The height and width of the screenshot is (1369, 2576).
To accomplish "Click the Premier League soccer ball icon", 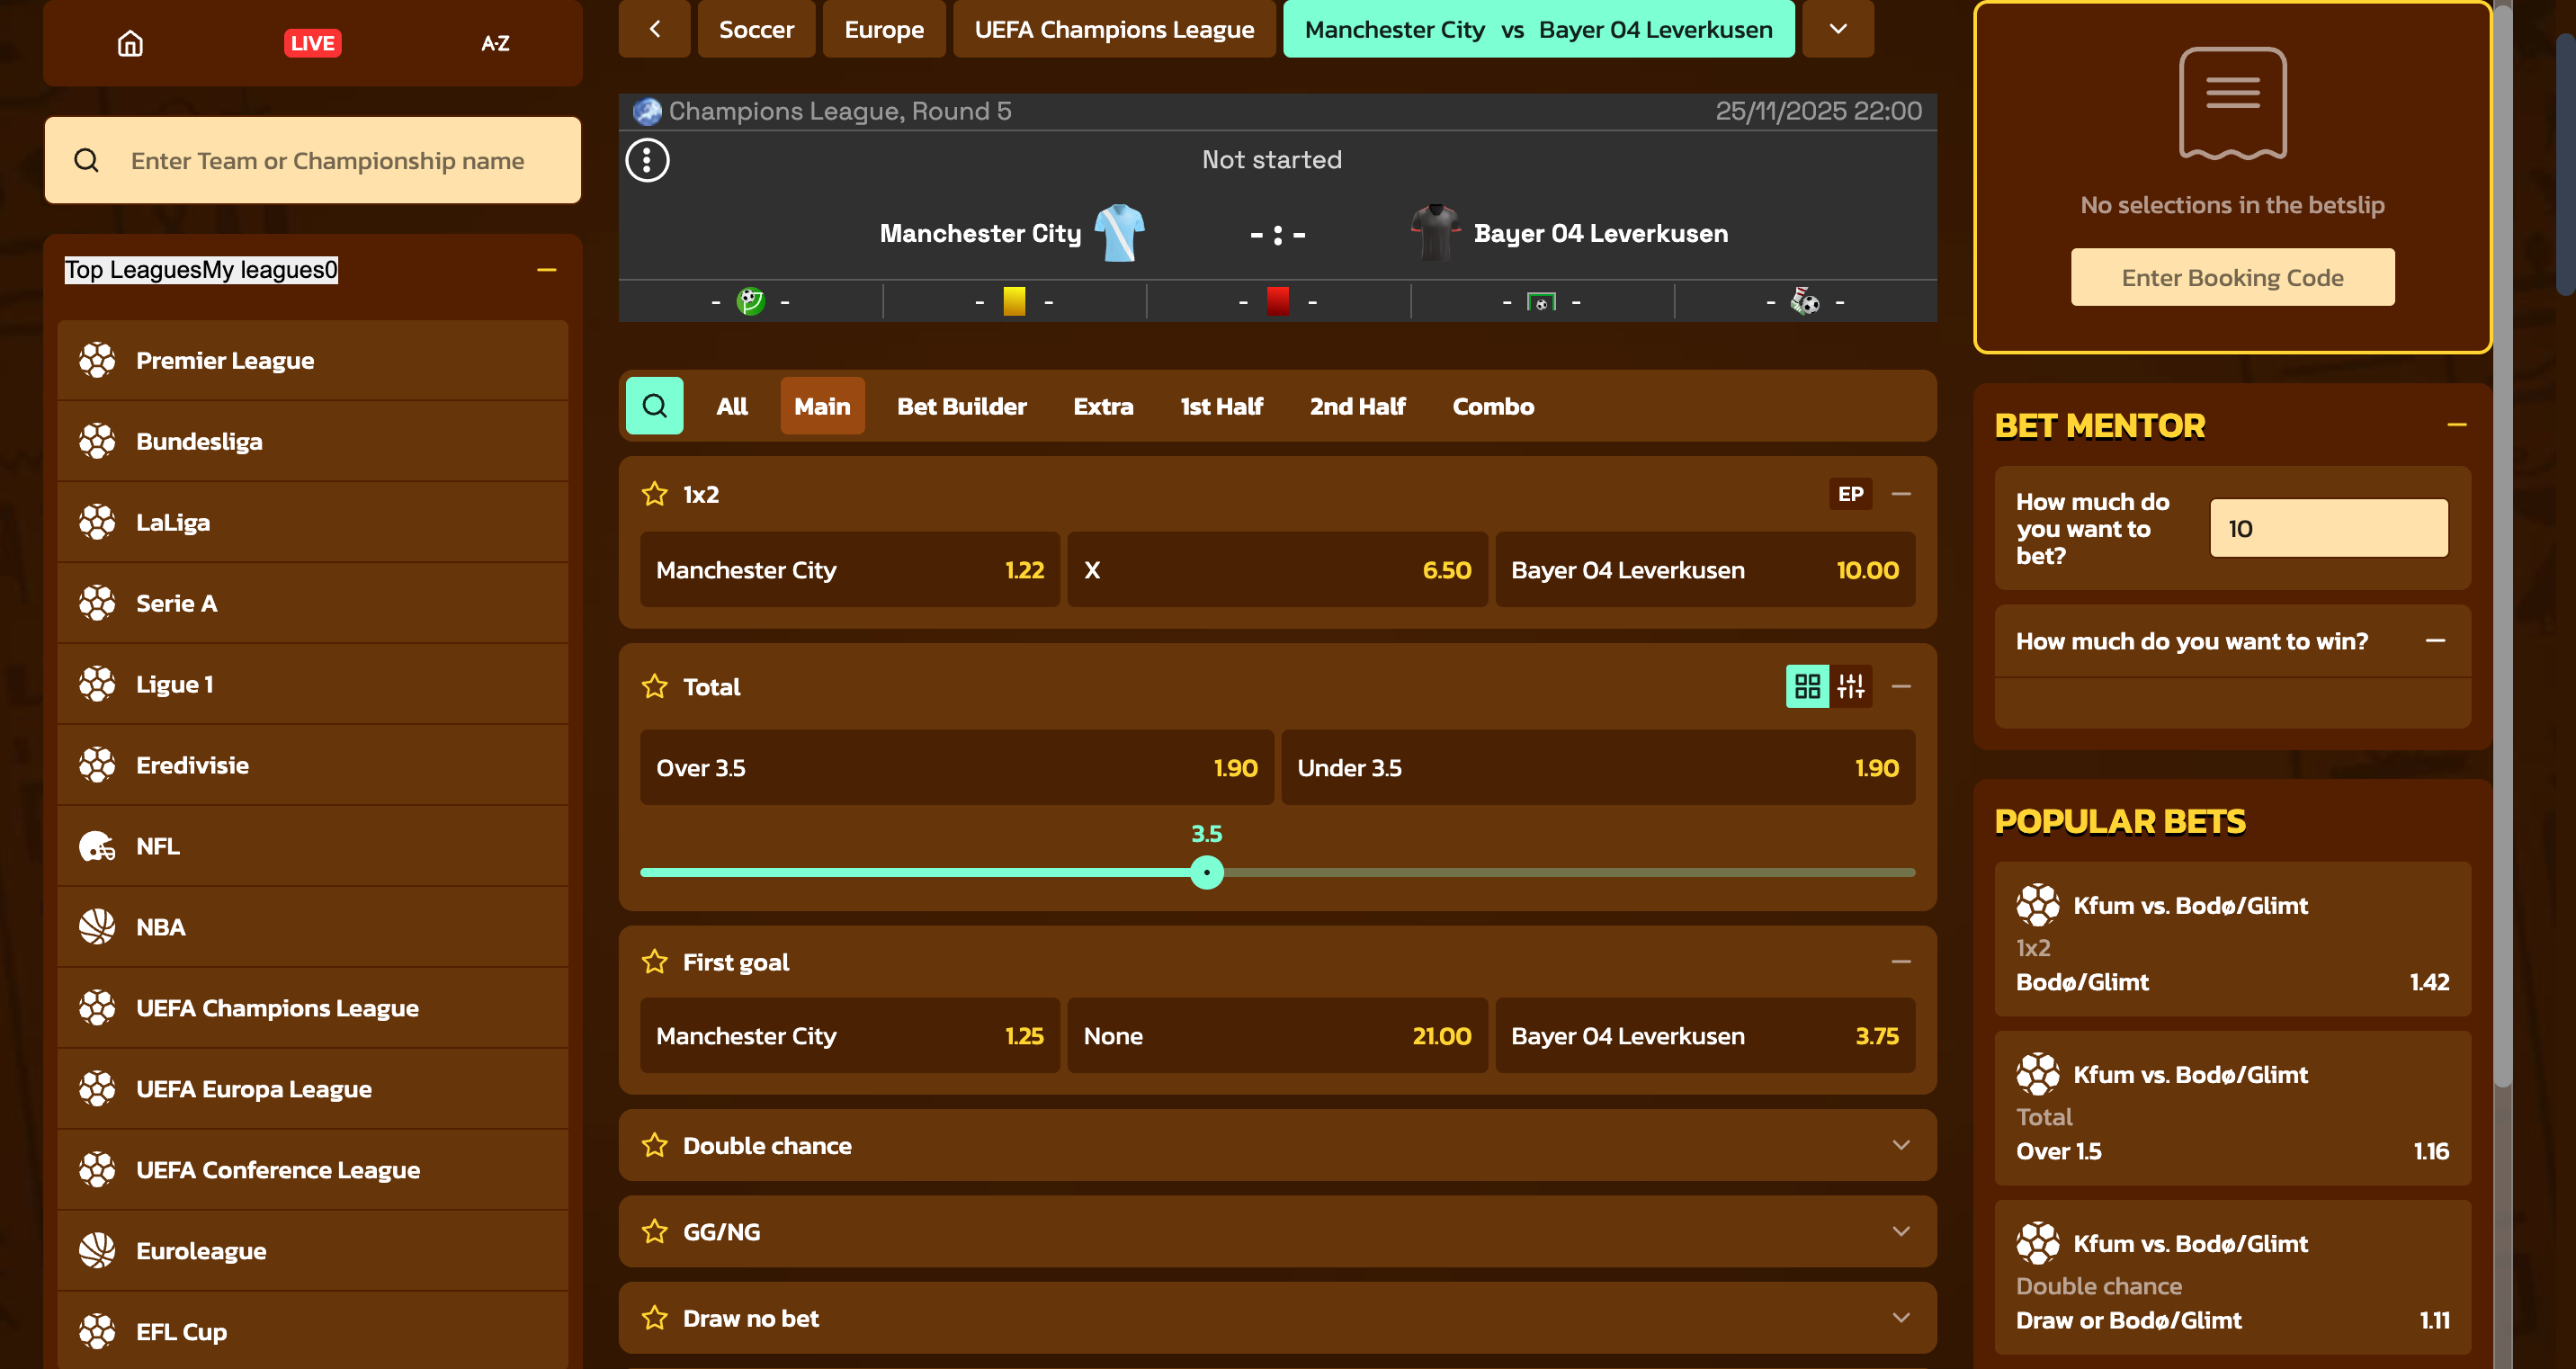I will click(x=97, y=360).
